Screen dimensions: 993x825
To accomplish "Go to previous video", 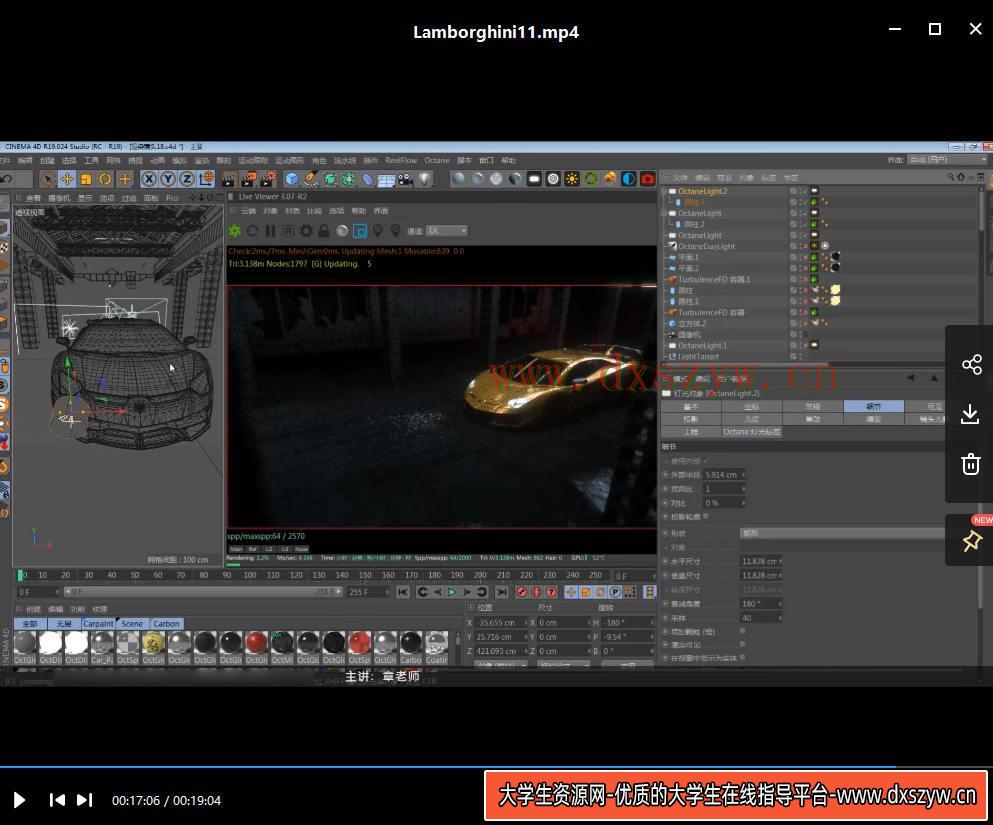I will click(57, 800).
